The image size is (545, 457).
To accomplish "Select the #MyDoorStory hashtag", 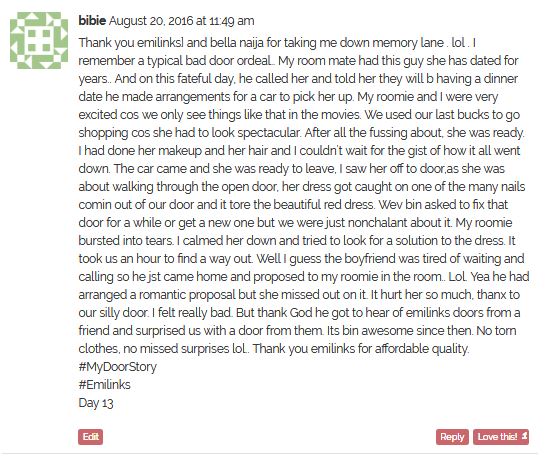I will [x=117, y=367].
